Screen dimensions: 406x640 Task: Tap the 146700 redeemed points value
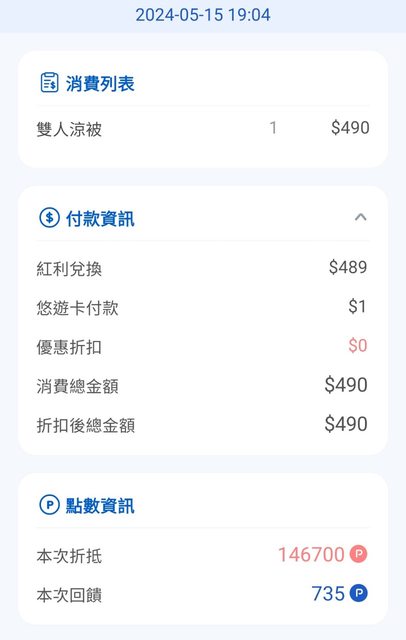[x=311, y=555]
